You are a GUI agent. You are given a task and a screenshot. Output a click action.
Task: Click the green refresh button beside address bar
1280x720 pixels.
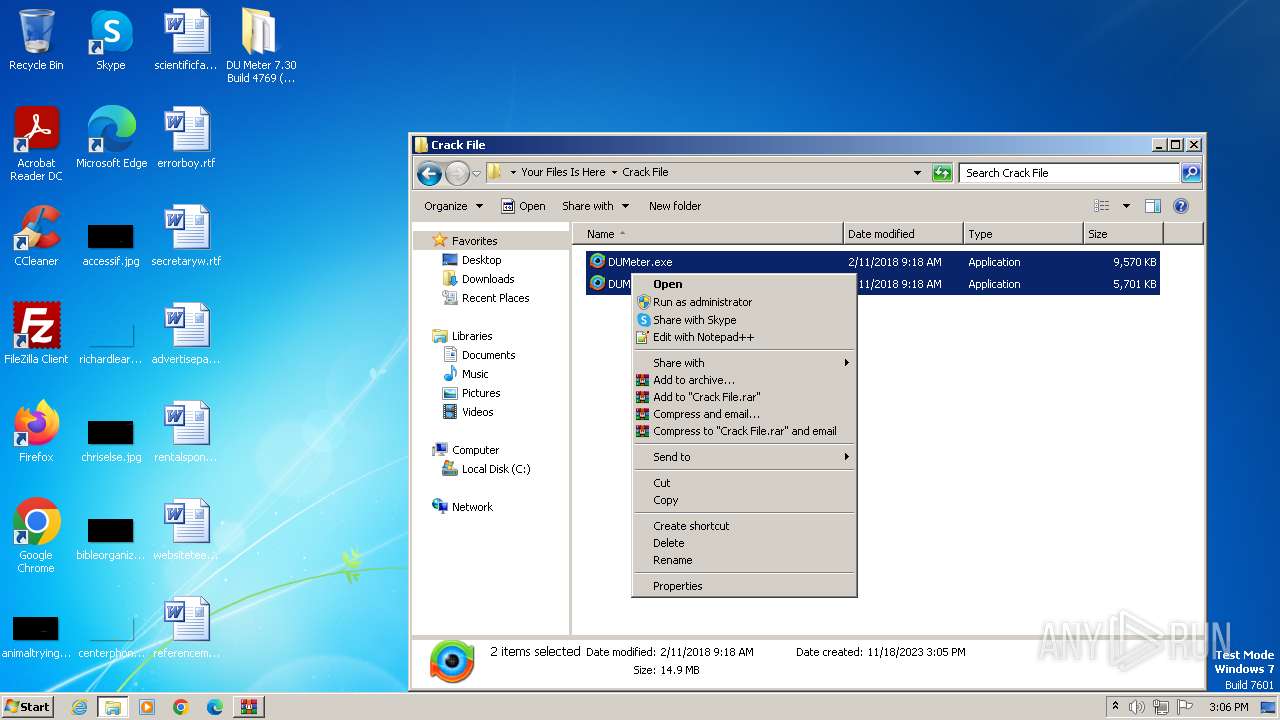tap(942, 173)
